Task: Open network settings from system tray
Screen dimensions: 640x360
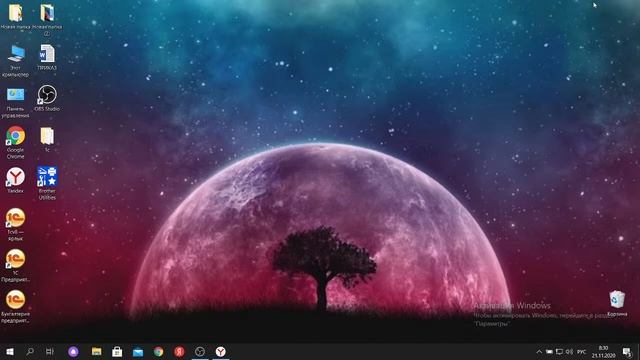Action: pos(560,351)
